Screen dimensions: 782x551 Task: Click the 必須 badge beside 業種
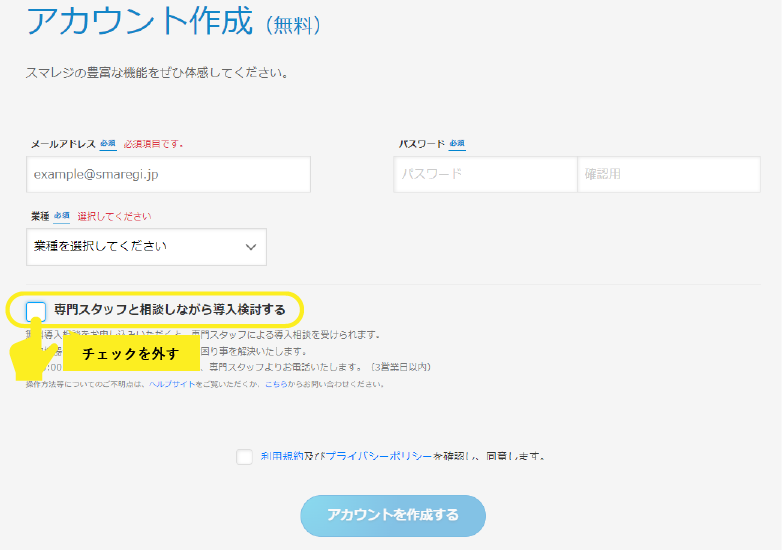(62, 216)
